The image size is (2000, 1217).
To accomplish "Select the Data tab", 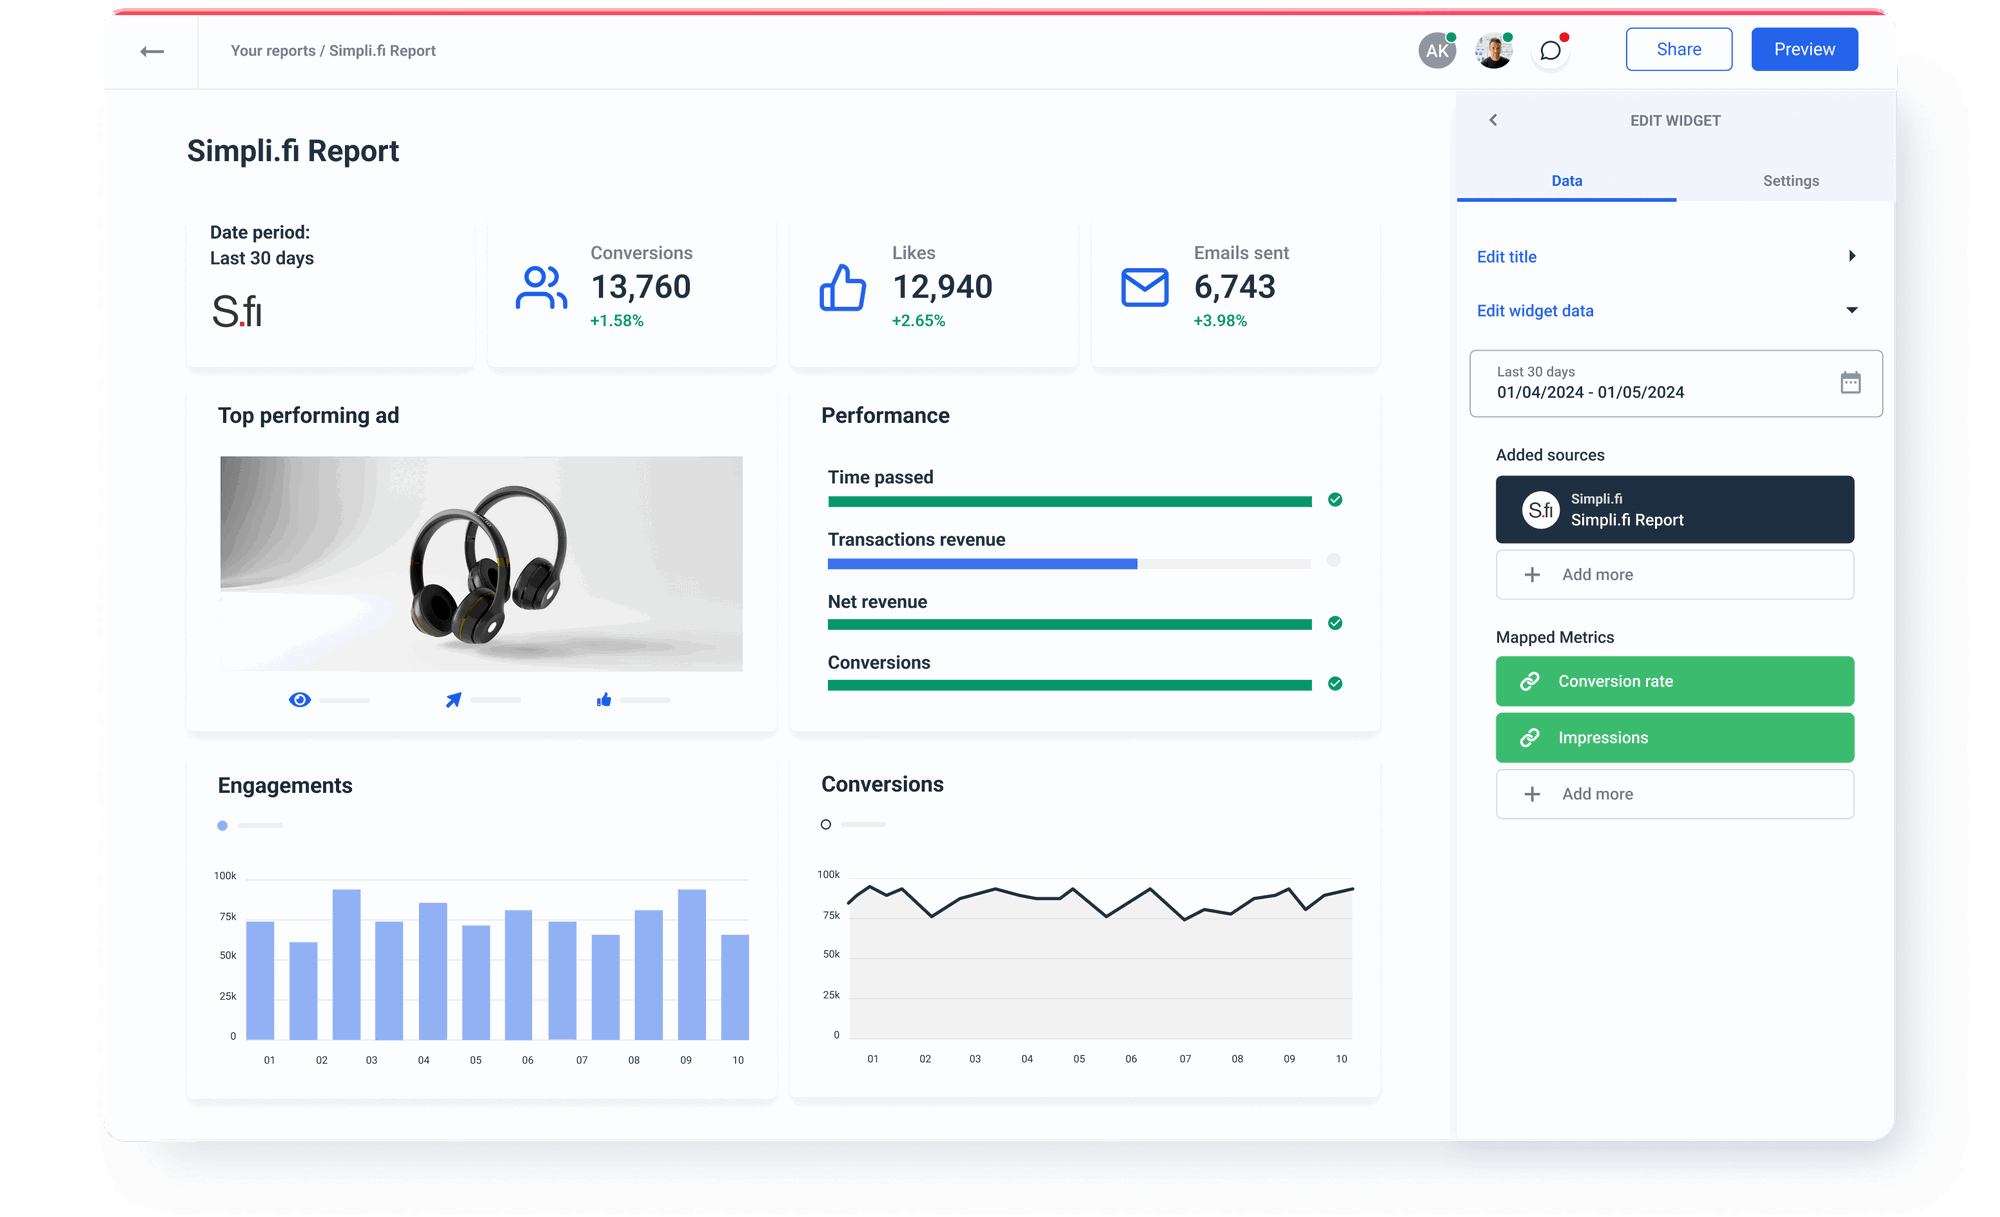I will point(1566,181).
